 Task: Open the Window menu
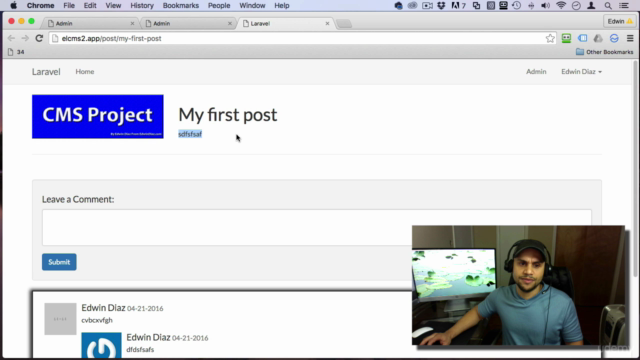(x=252, y=5)
